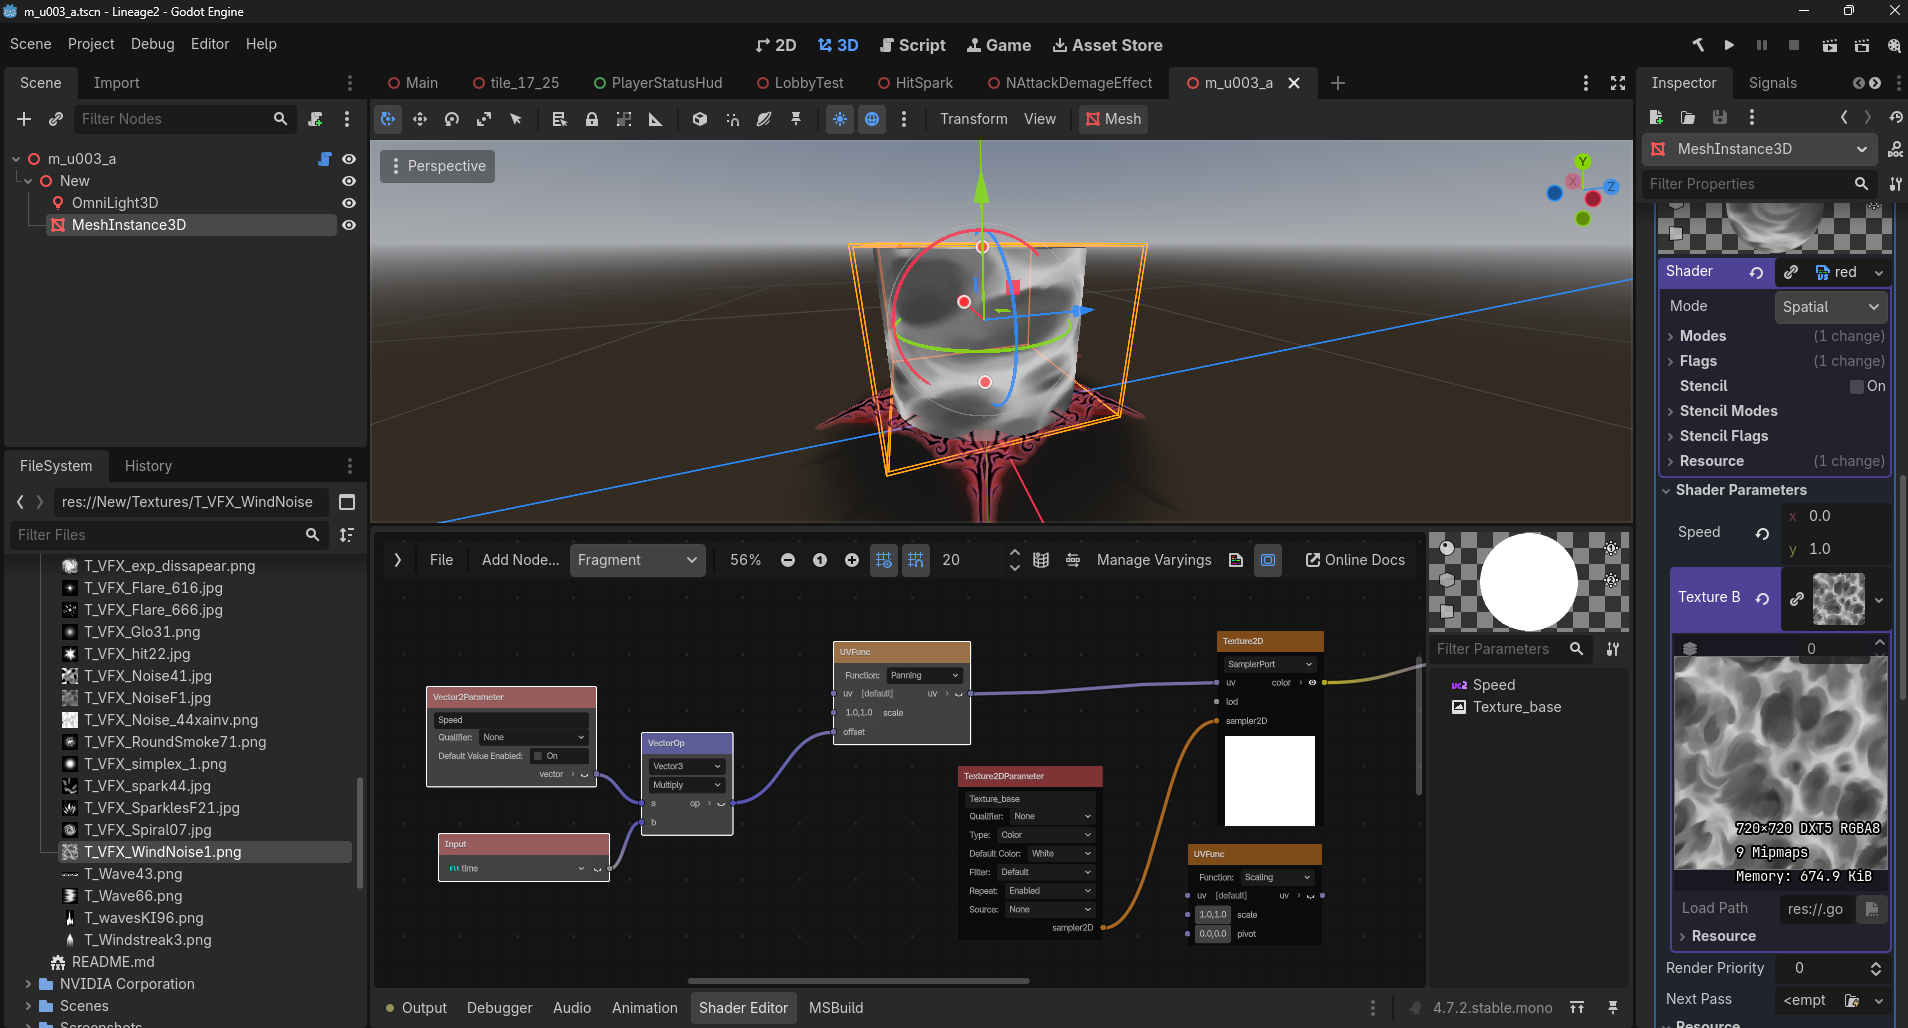Toggle visibility of OmniLight3D node
Screen dimensions: 1908x1028
[x=349, y=203]
